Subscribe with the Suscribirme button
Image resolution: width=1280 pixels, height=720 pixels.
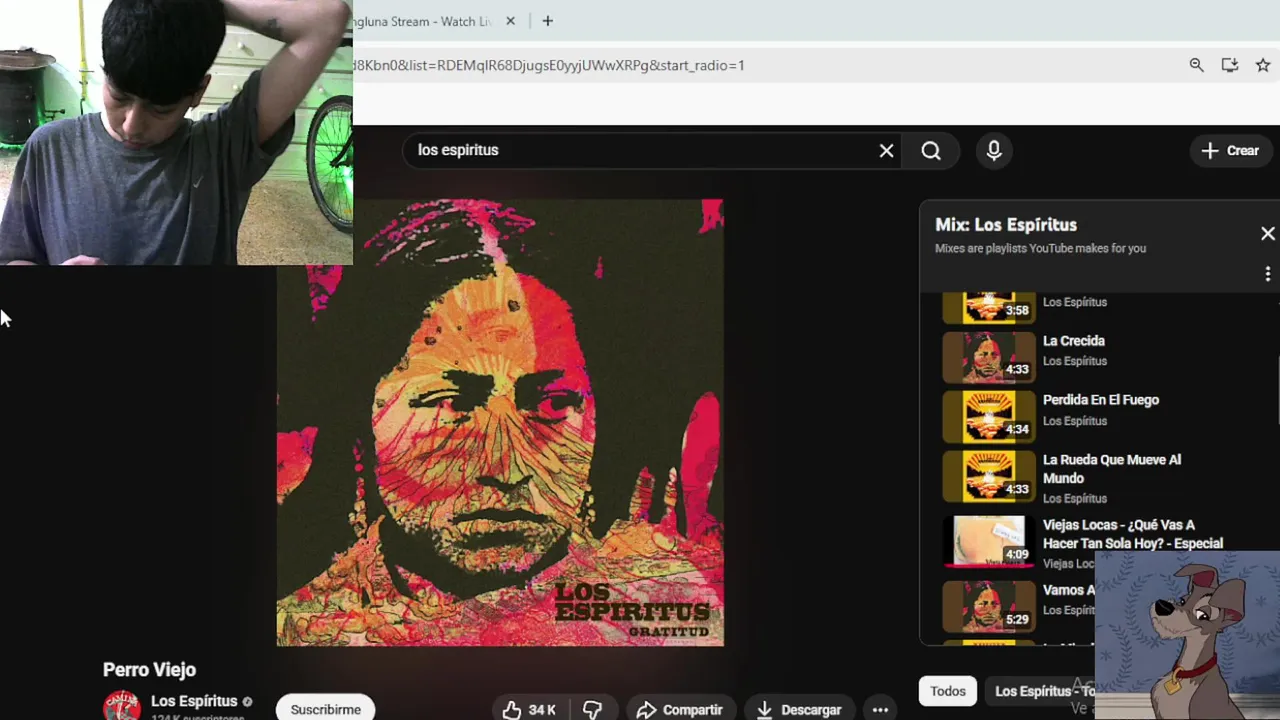point(326,709)
